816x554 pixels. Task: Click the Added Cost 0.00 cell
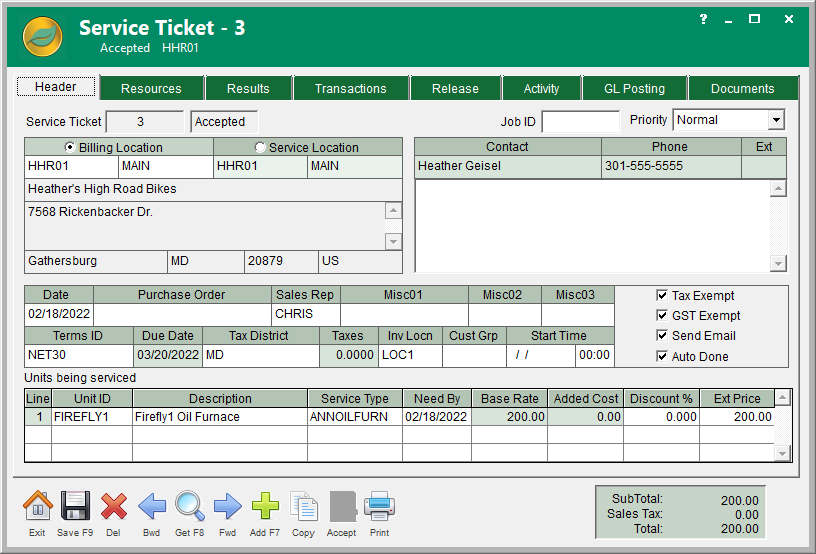pos(585,417)
